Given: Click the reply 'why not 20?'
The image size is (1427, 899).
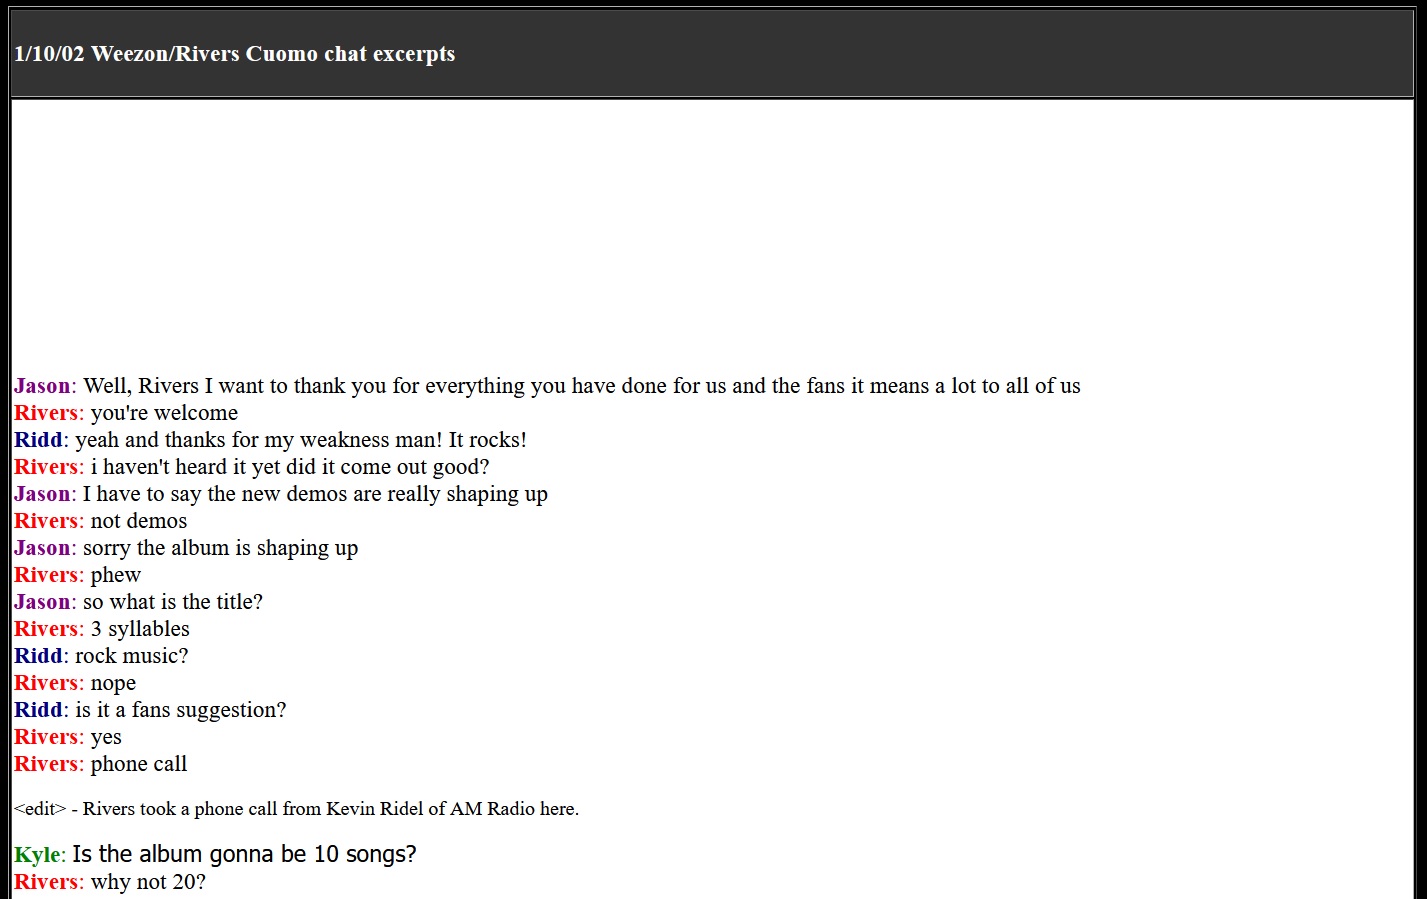Looking at the screenshot, I should (x=148, y=882).
